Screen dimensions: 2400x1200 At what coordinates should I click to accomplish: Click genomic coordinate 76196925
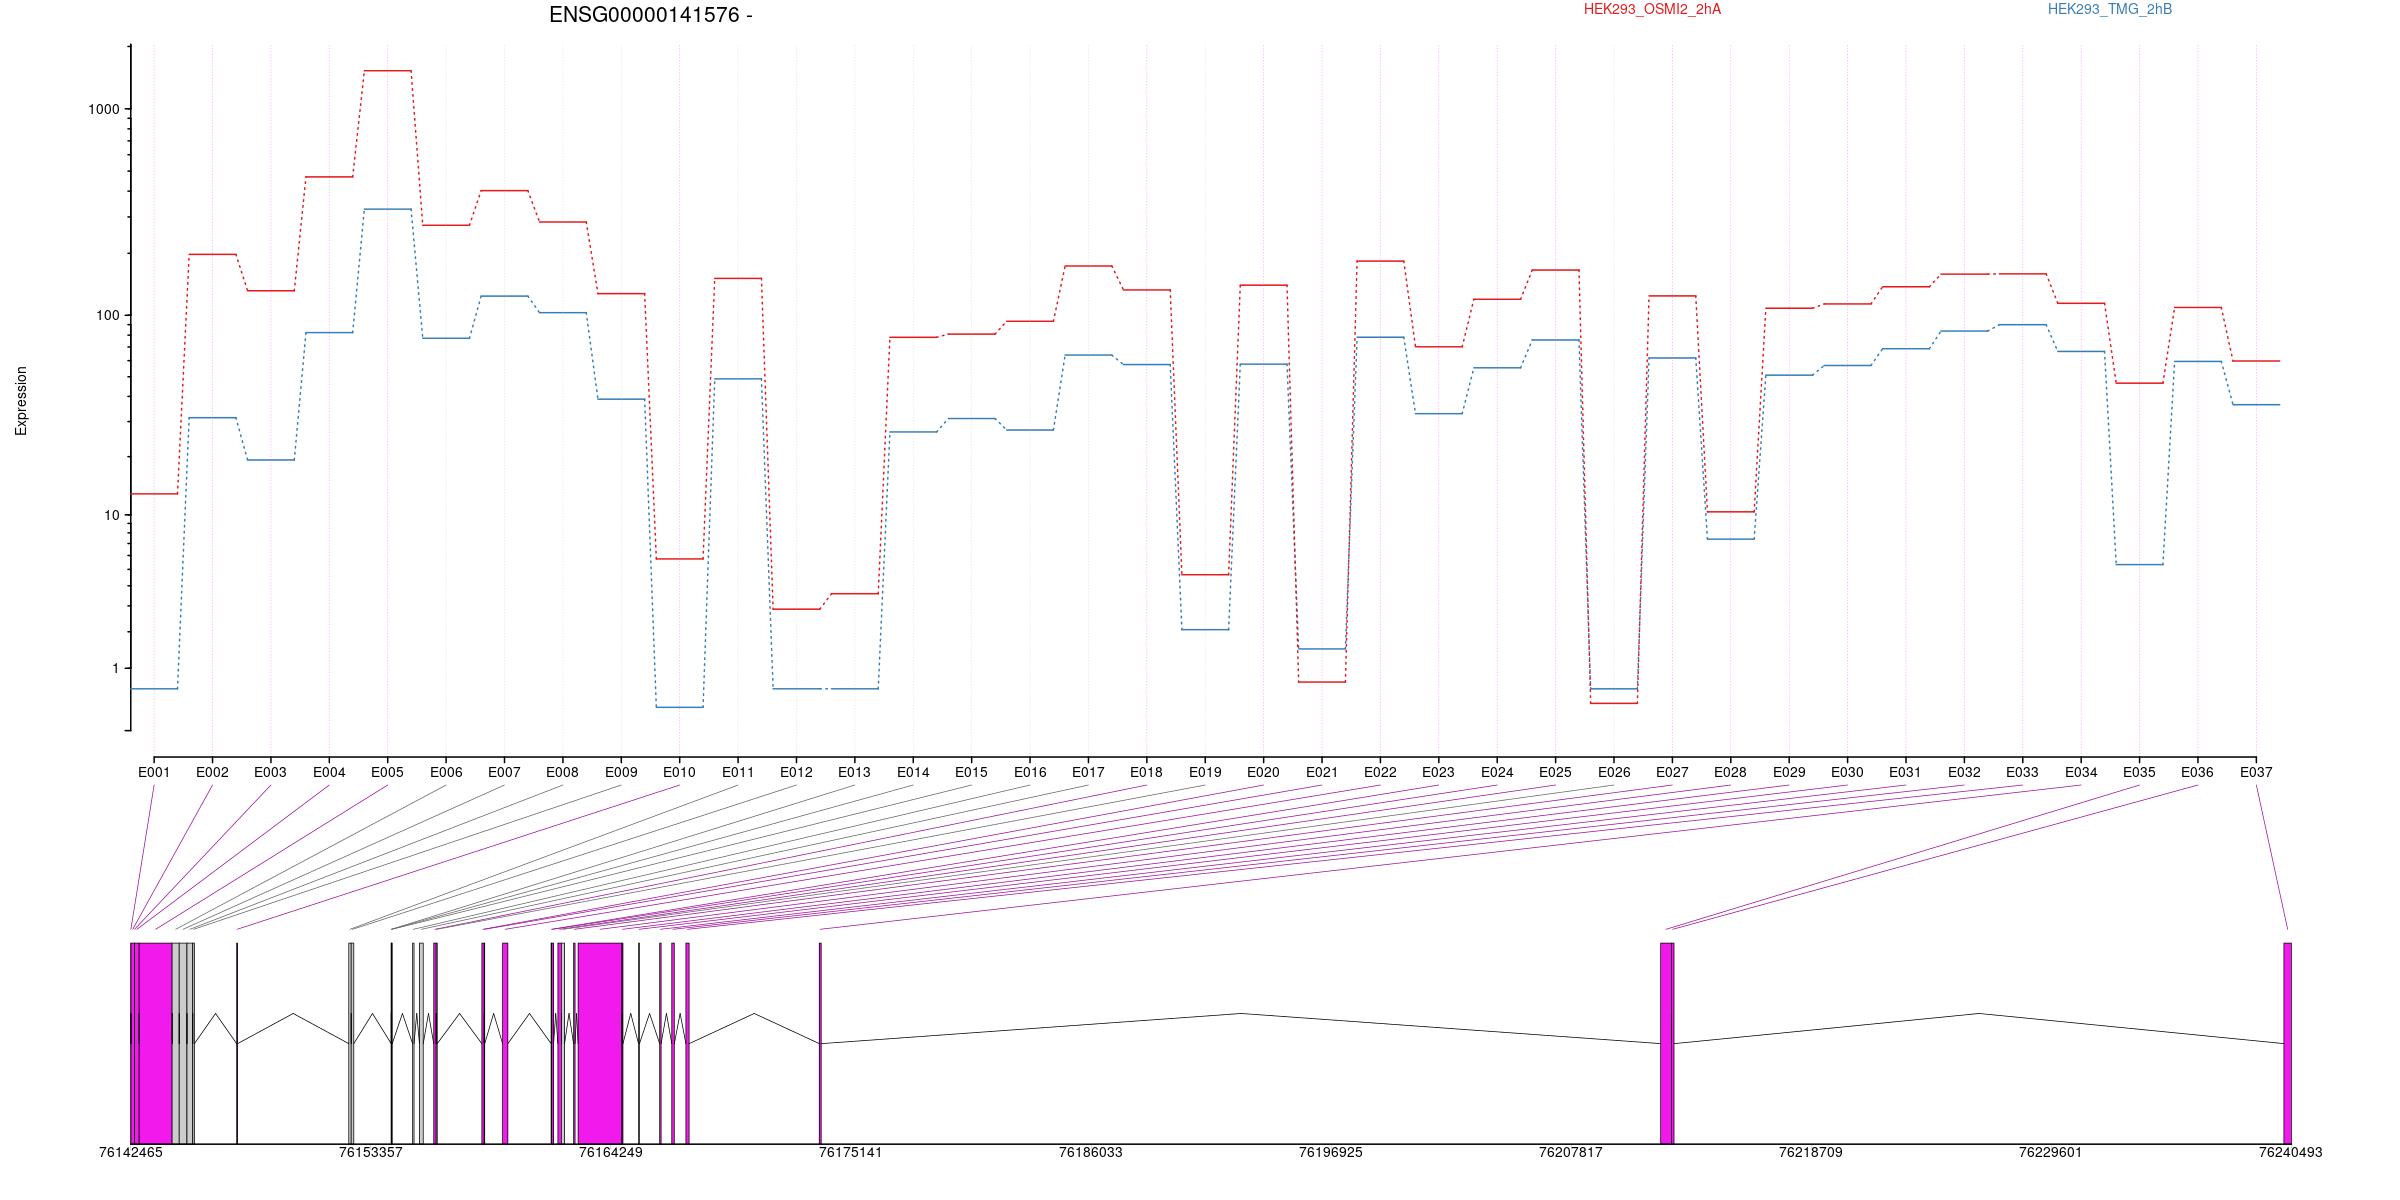pyautogui.click(x=1331, y=1153)
